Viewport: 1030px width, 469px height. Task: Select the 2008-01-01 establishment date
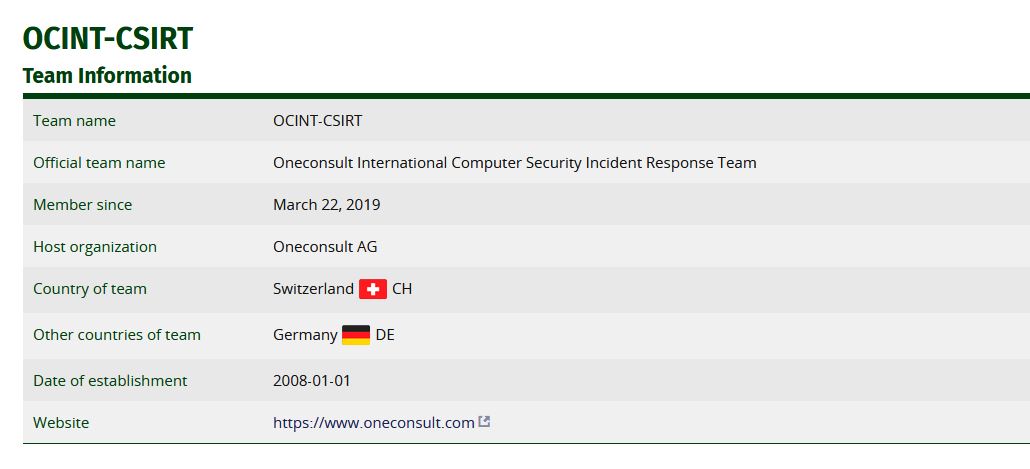[312, 381]
